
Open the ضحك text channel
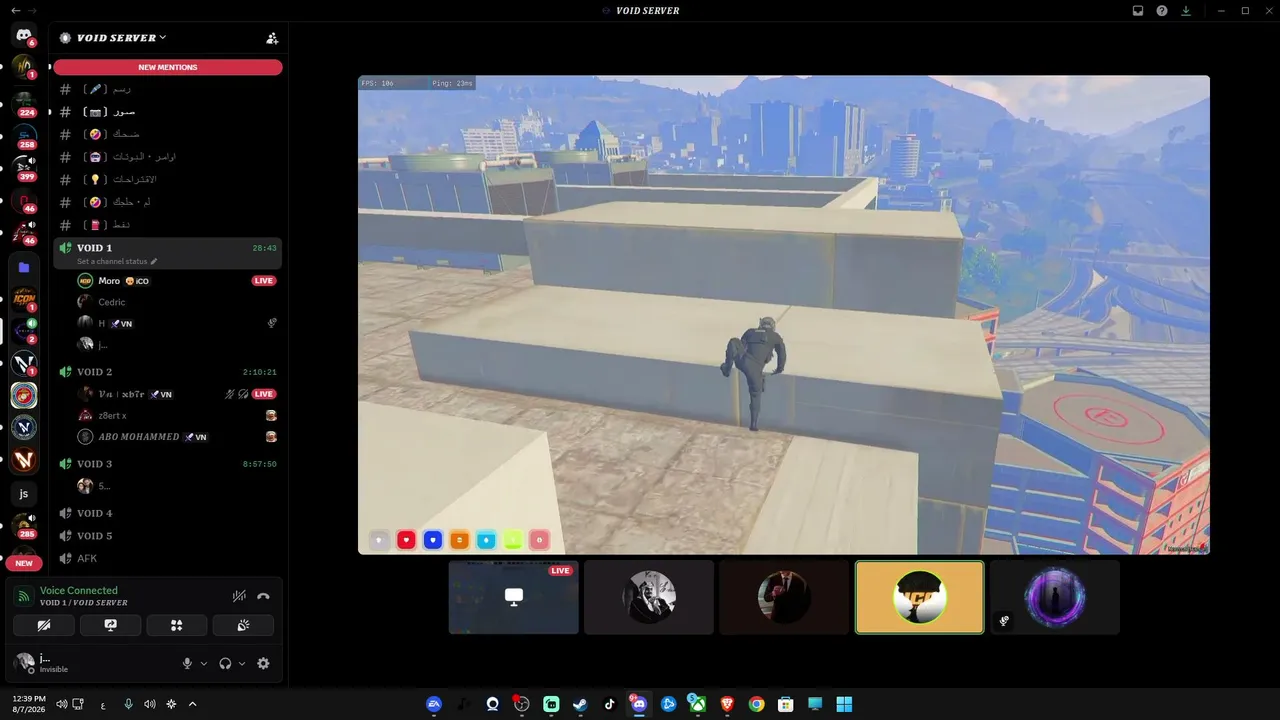pos(168,134)
